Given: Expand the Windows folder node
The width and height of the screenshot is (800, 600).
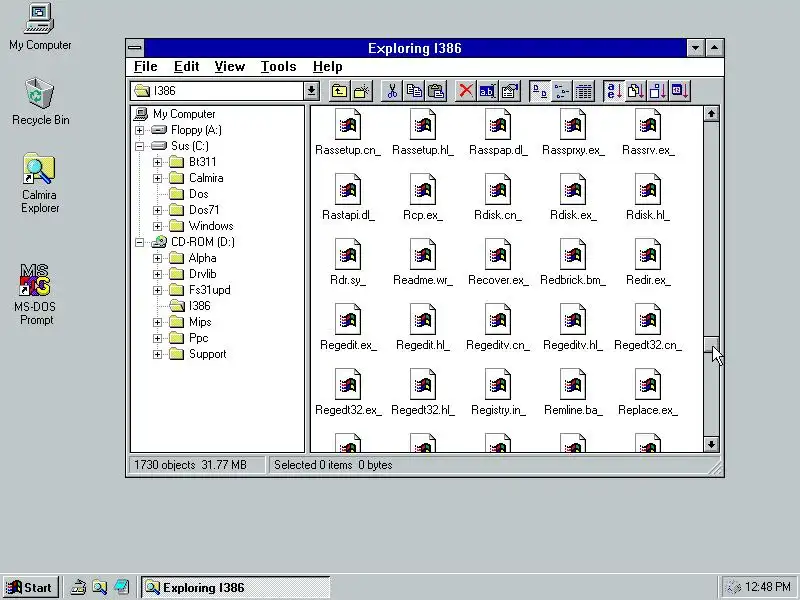Looking at the screenshot, I should coord(157,226).
